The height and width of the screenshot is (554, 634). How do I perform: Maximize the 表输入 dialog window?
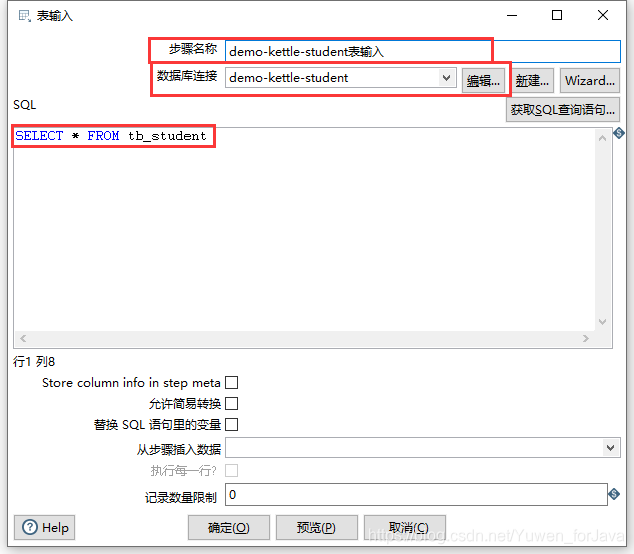tap(557, 15)
